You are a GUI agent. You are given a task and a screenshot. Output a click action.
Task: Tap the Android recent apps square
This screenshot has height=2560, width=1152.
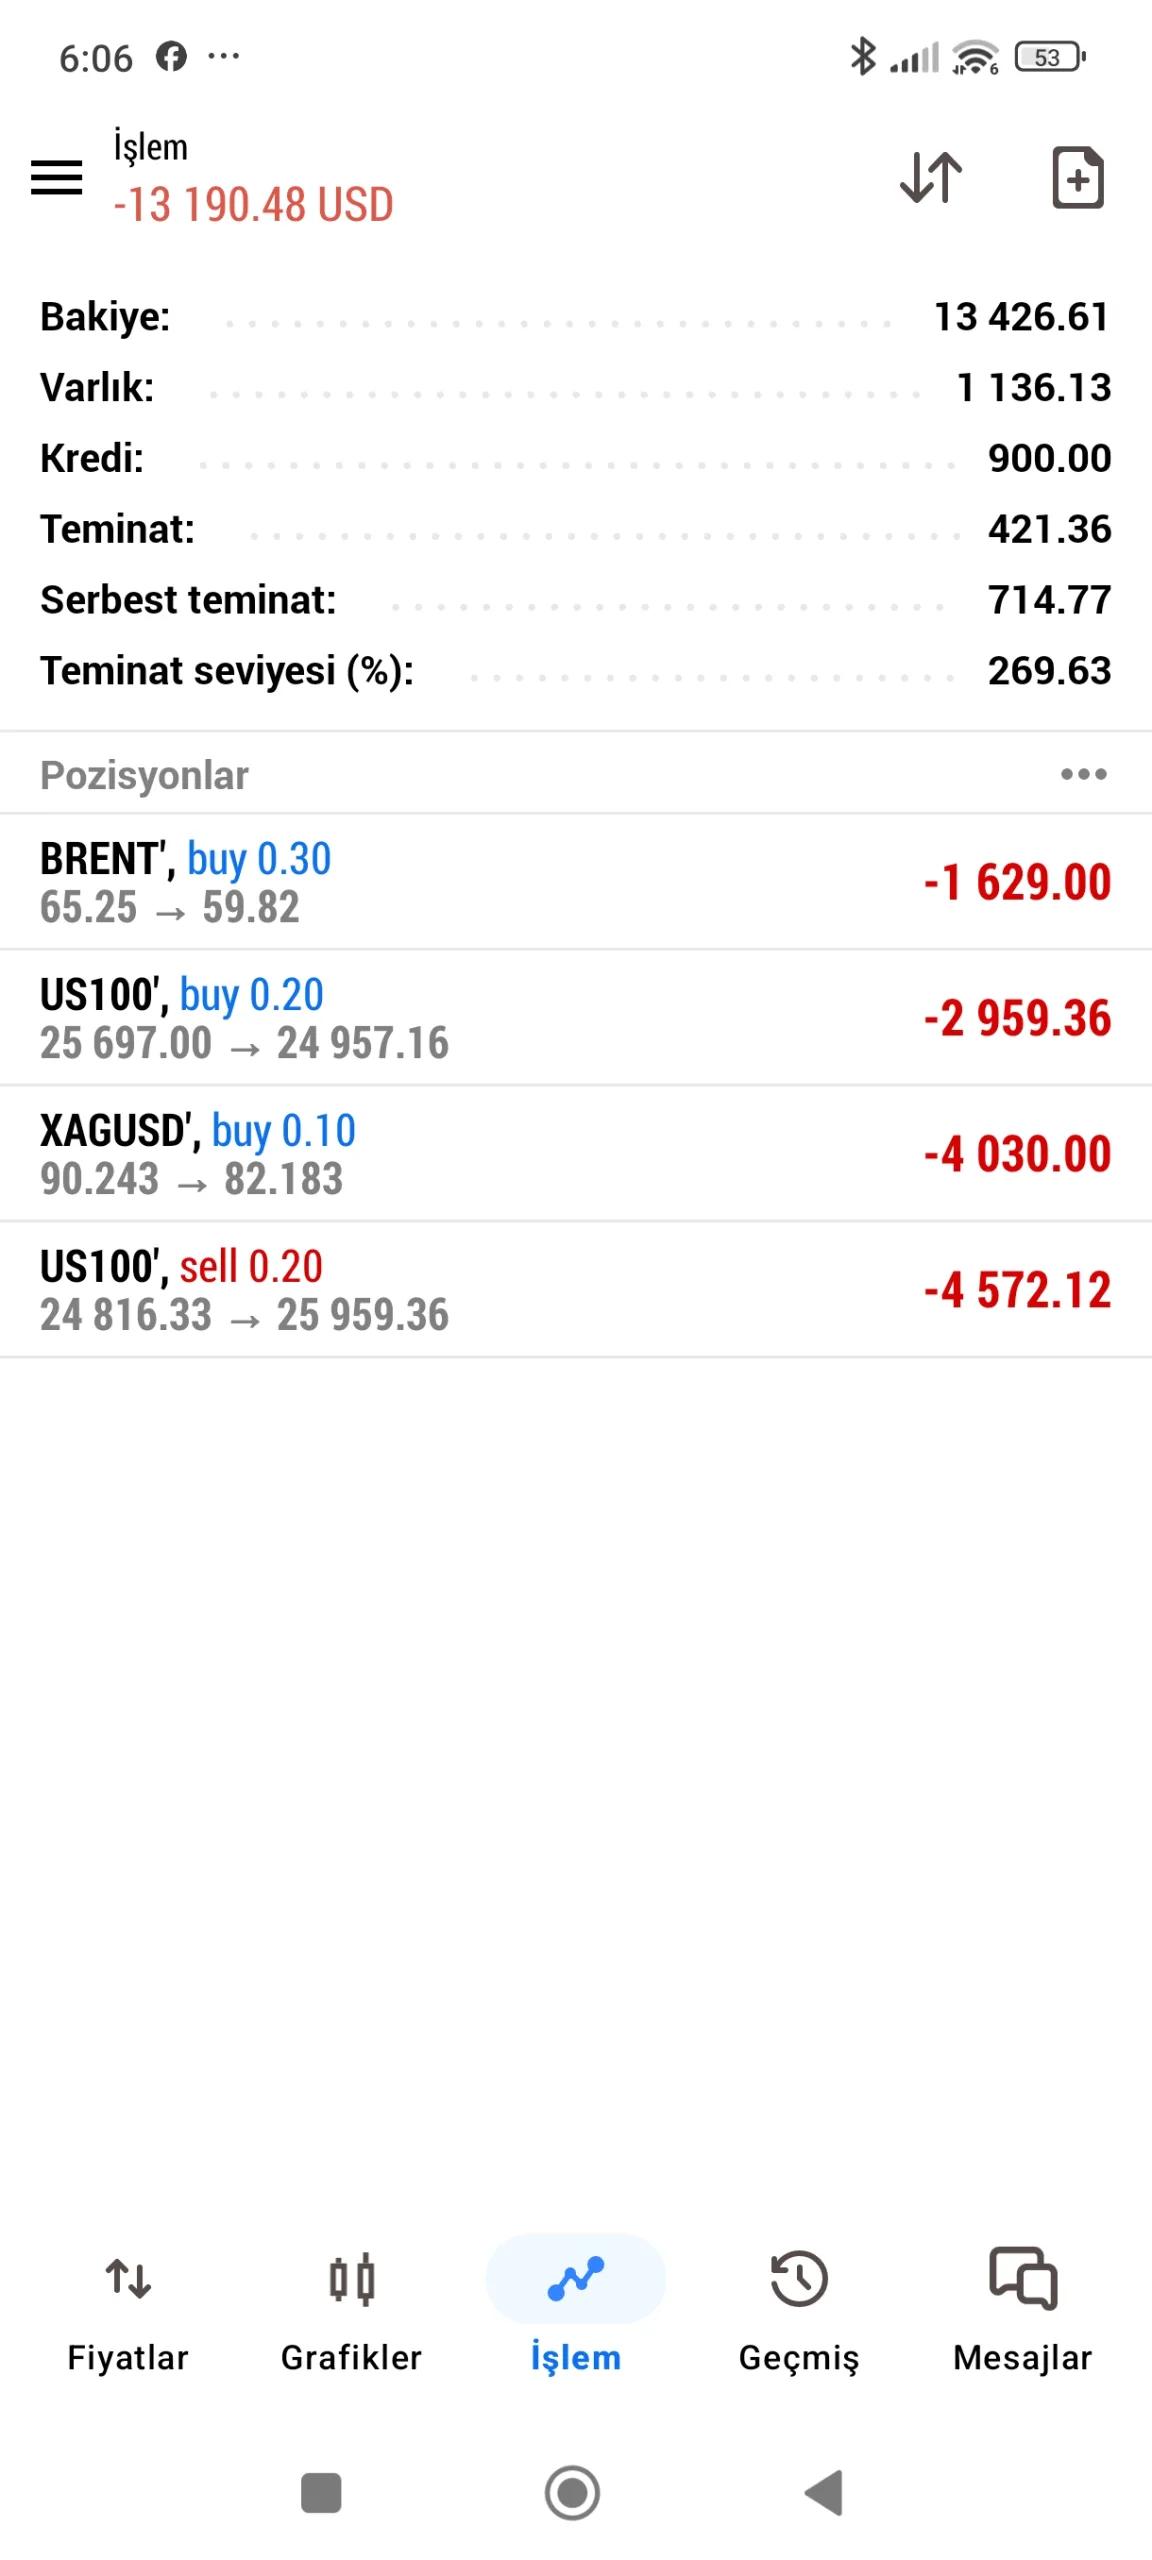coord(321,2492)
